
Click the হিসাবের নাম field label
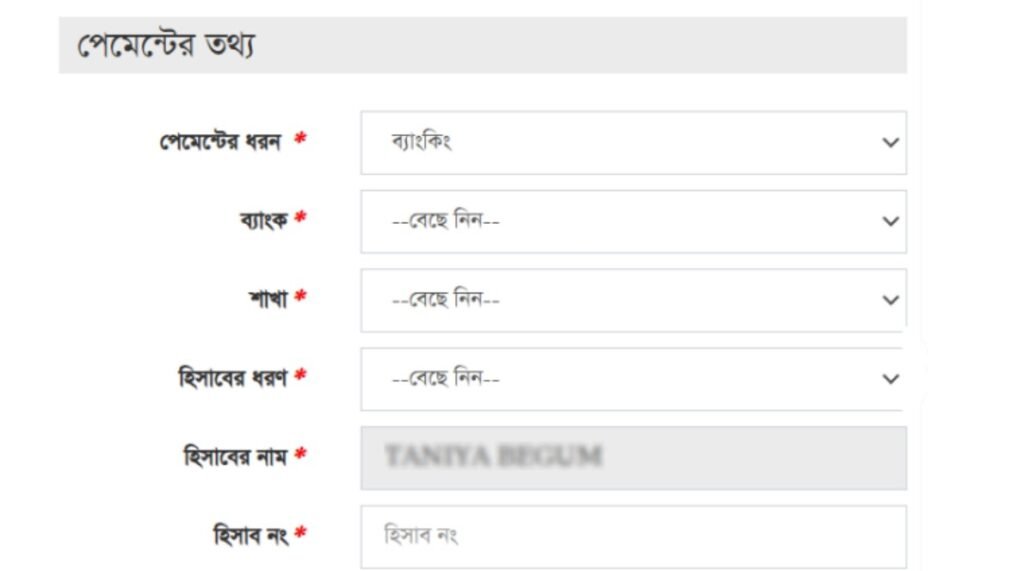(x=236, y=457)
